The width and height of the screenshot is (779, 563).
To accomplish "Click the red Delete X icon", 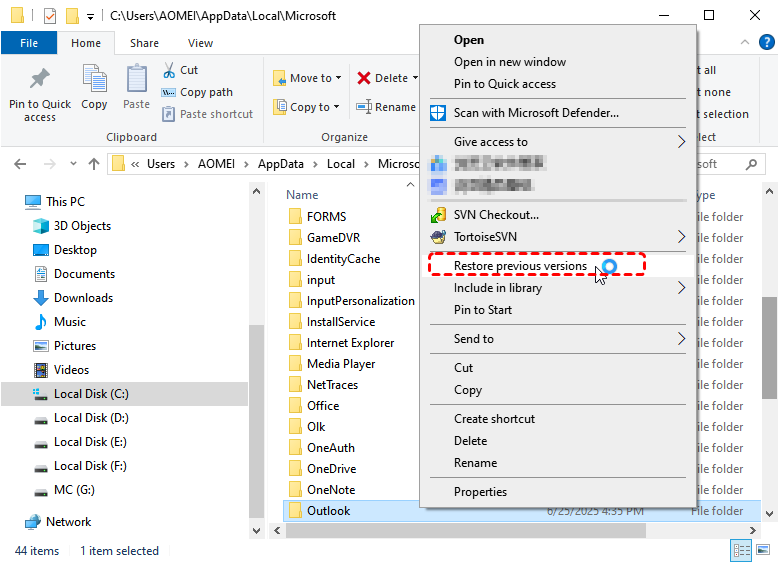I will [364, 78].
